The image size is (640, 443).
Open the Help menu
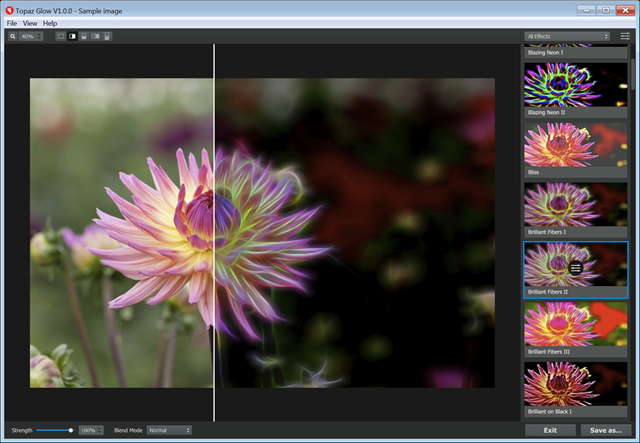coord(50,22)
